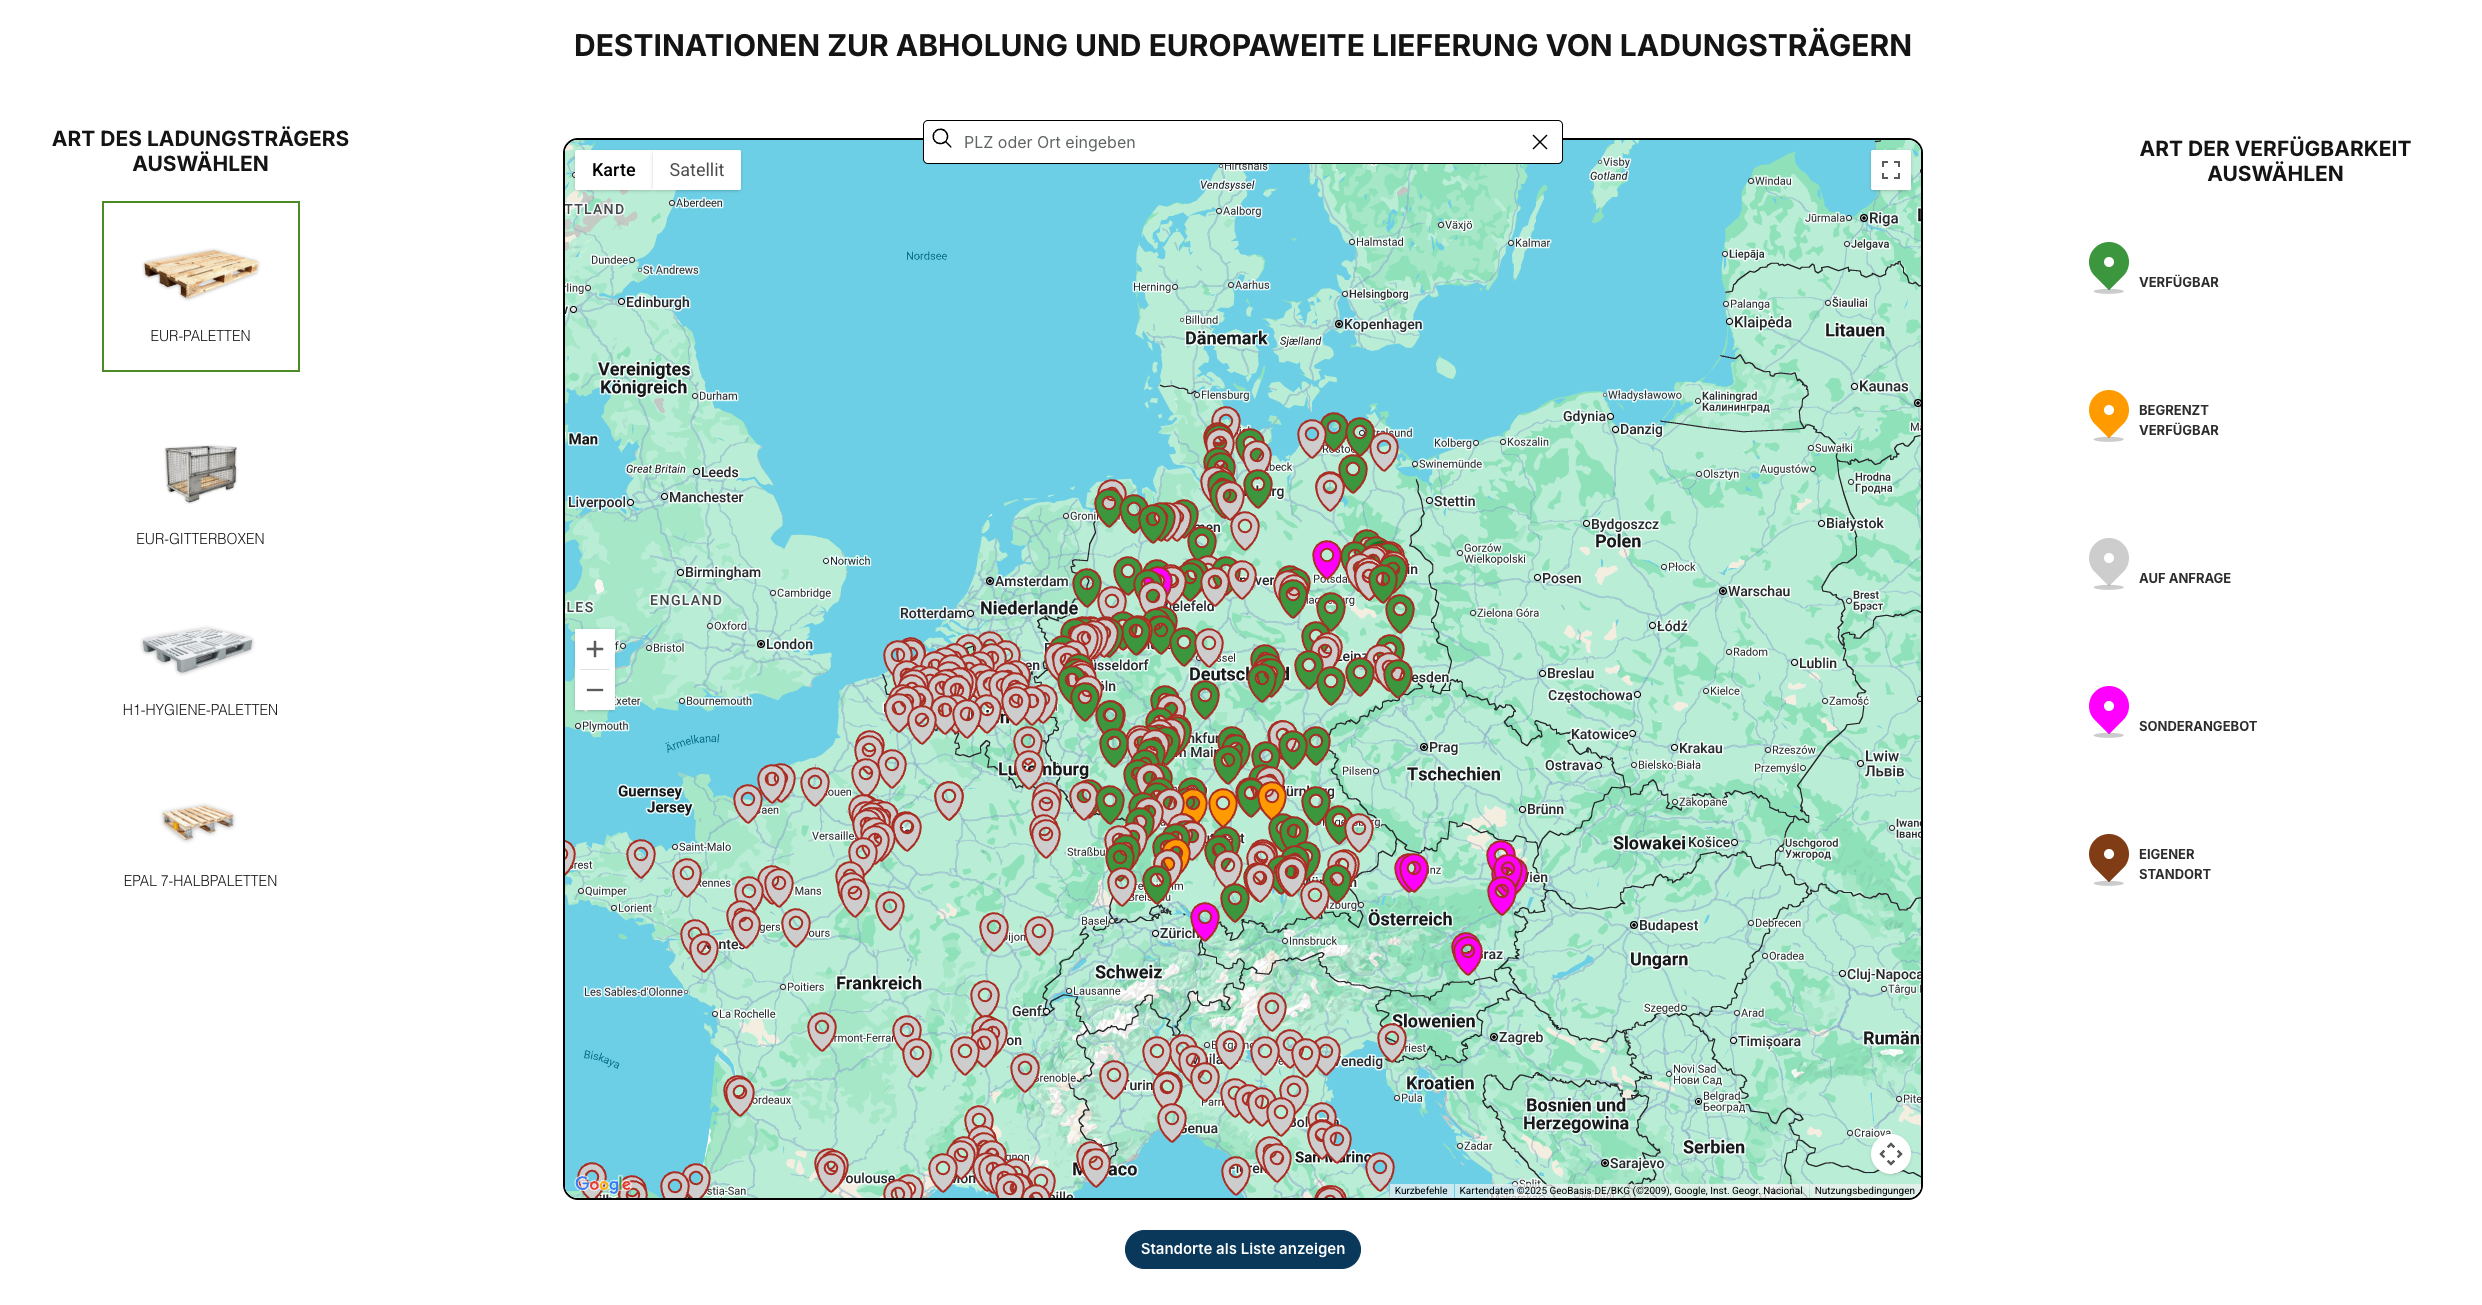The height and width of the screenshot is (1305, 2482).
Task: Switch to the Satellit map tab
Action: (696, 170)
